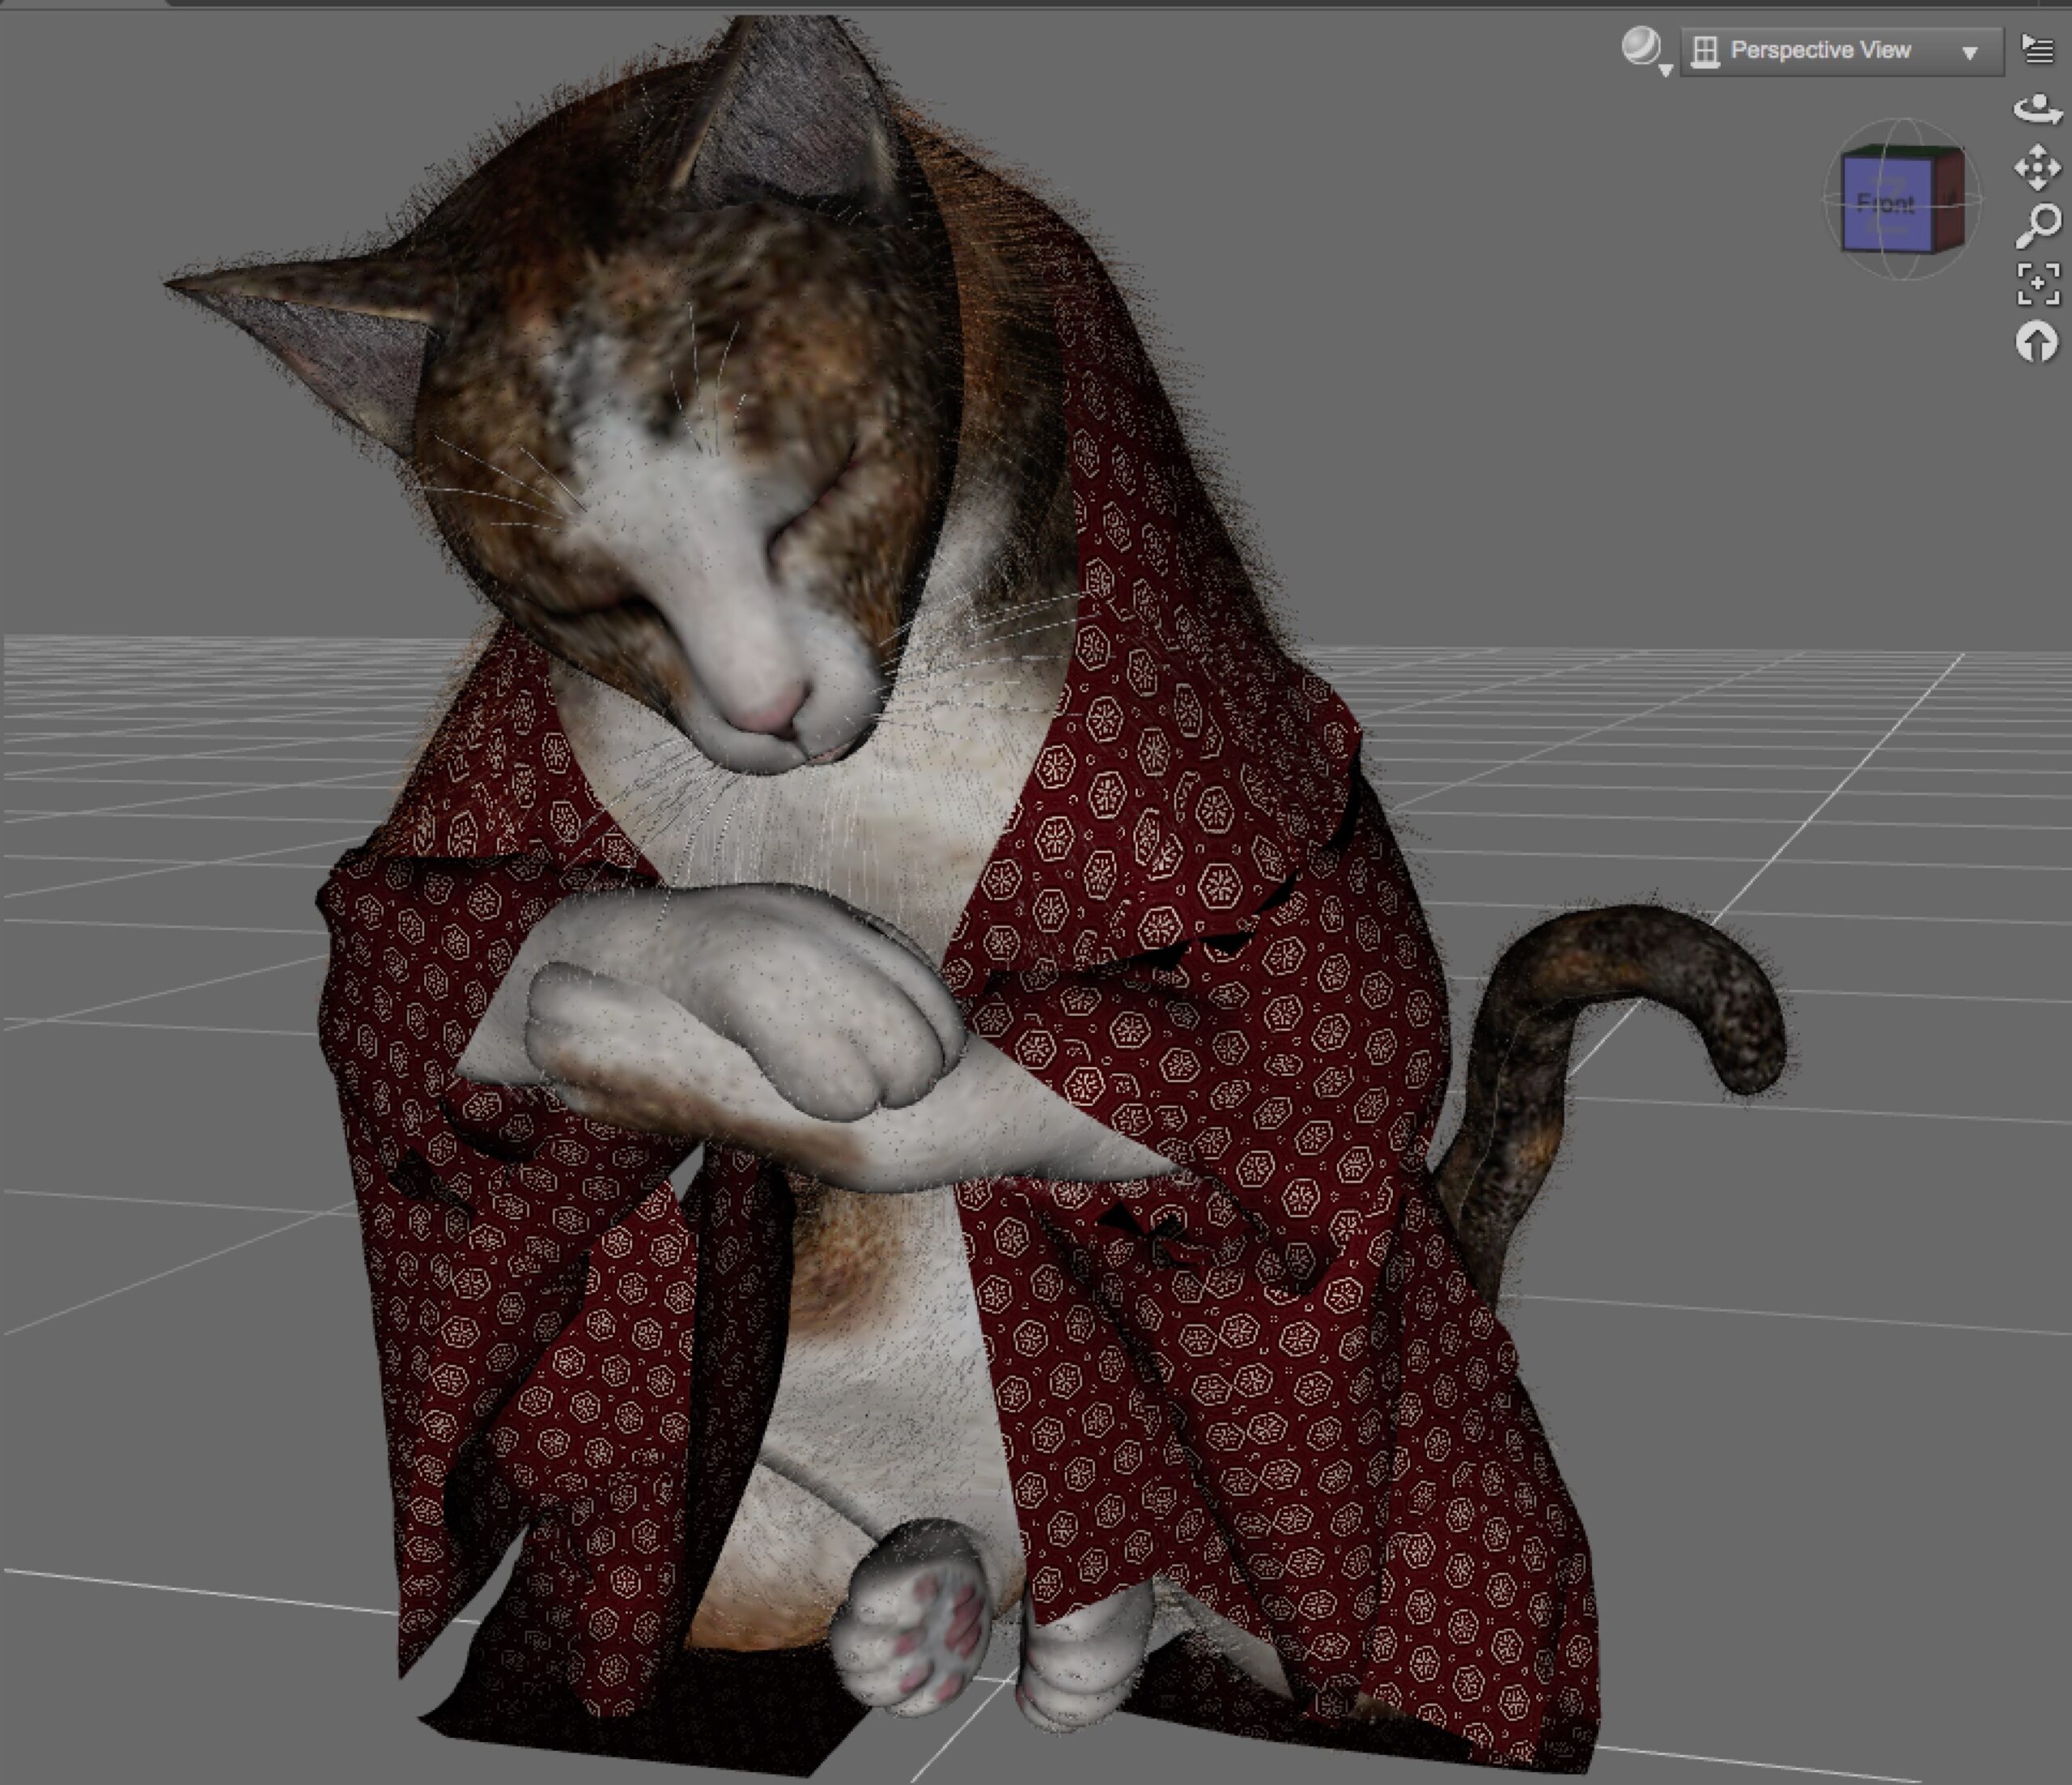Image resolution: width=2072 pixels, height=1785 pixels.
Task: Click the camera orbit icon
Action: pyautogui.click(x=2037, y=108)
